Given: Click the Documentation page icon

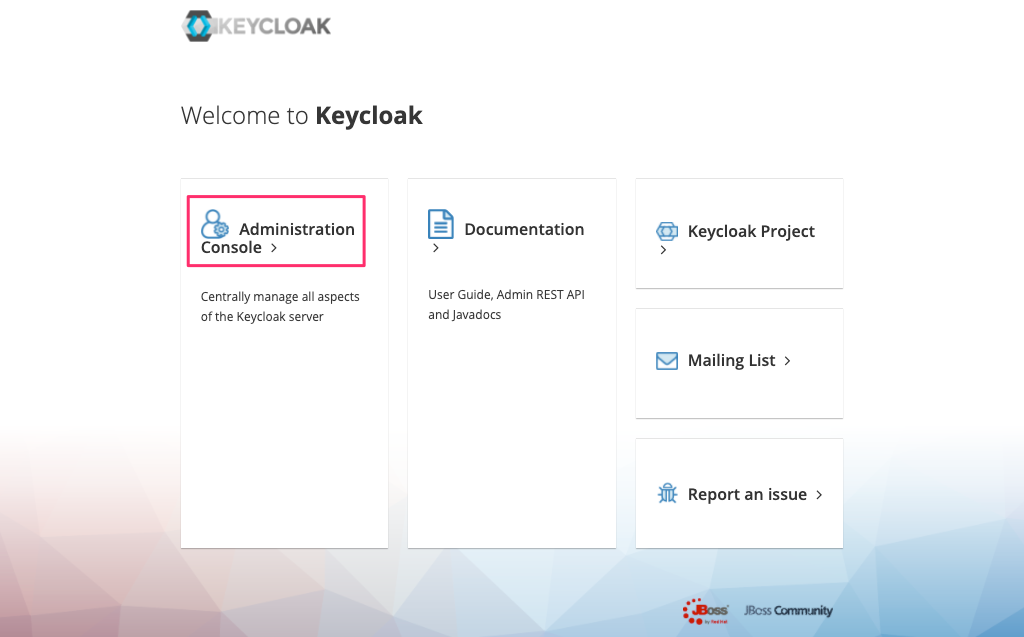Looking at the screenshot, I should tap(441, 224).
